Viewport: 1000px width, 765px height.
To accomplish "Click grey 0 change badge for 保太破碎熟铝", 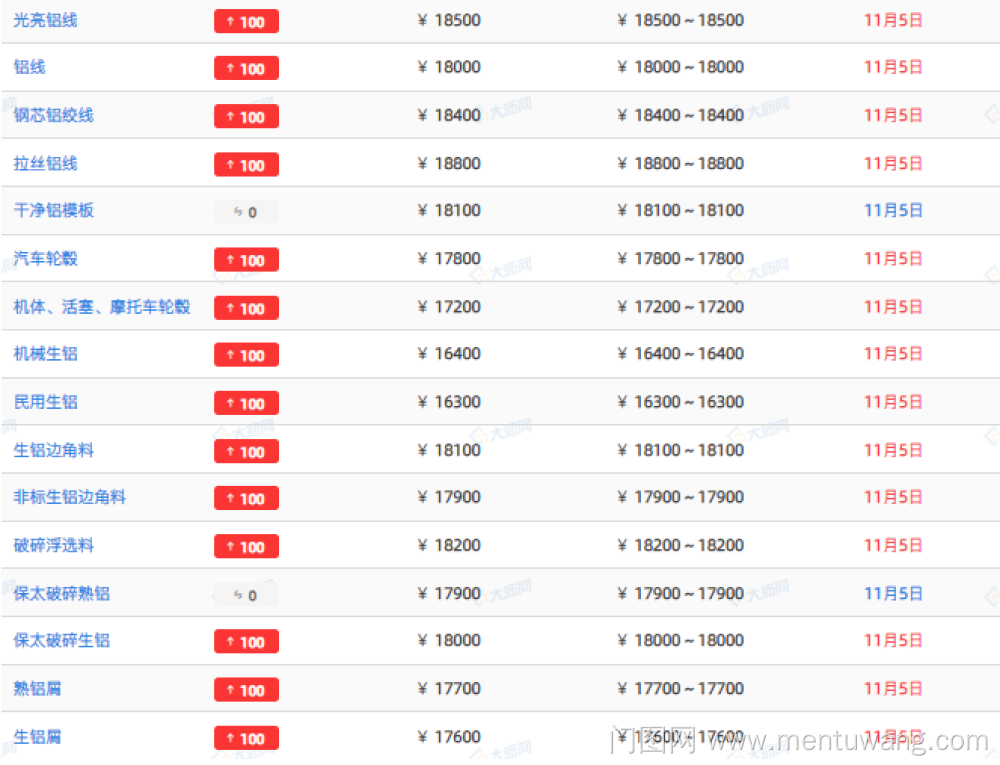I will pyautogui.click(x=246, y=595).
